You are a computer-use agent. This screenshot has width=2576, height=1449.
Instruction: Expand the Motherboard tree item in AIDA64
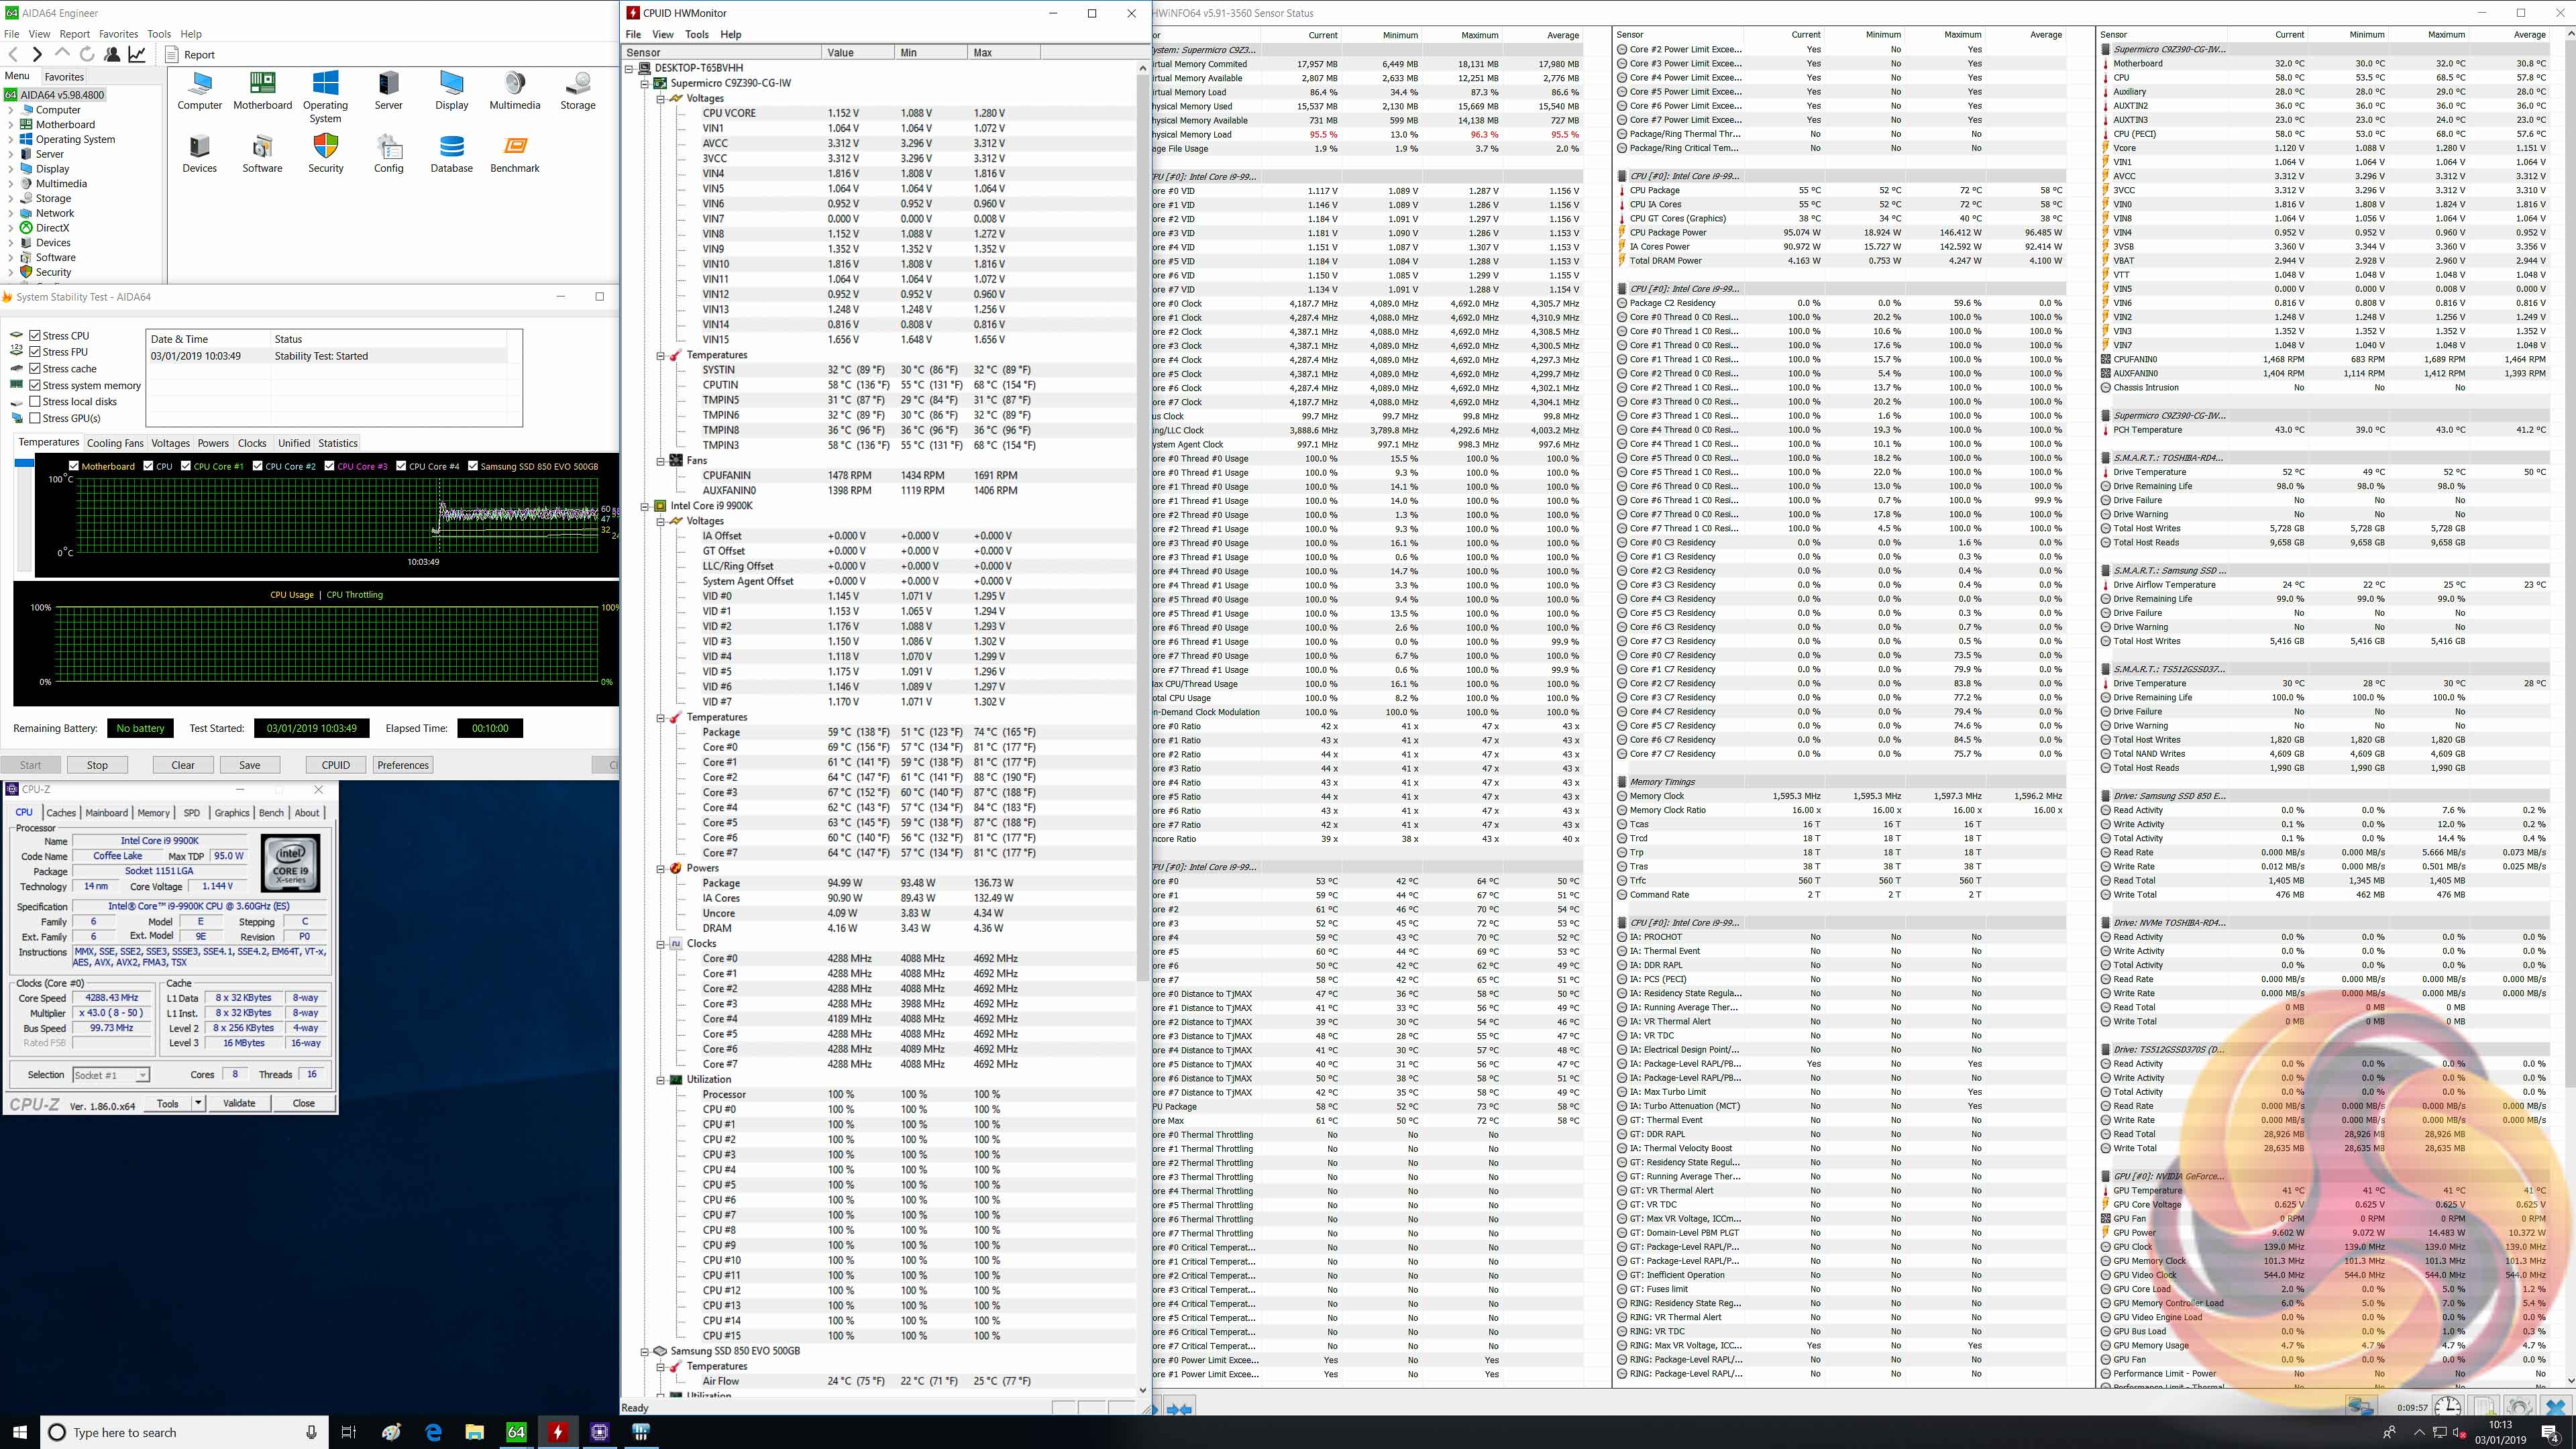click(x=11, y=125)
